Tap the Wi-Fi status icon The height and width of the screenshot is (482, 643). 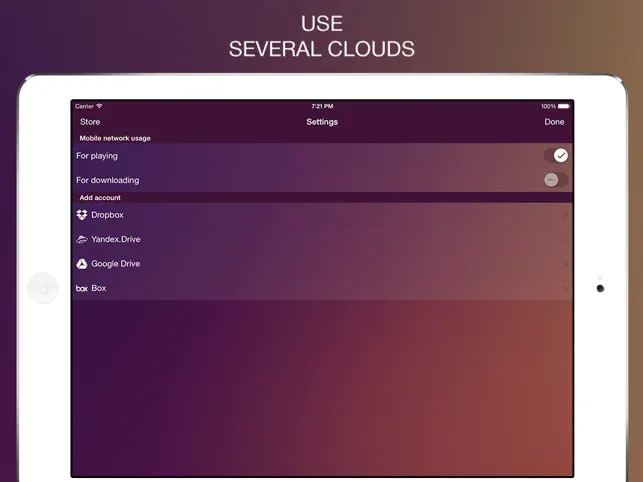click(99, 106)
